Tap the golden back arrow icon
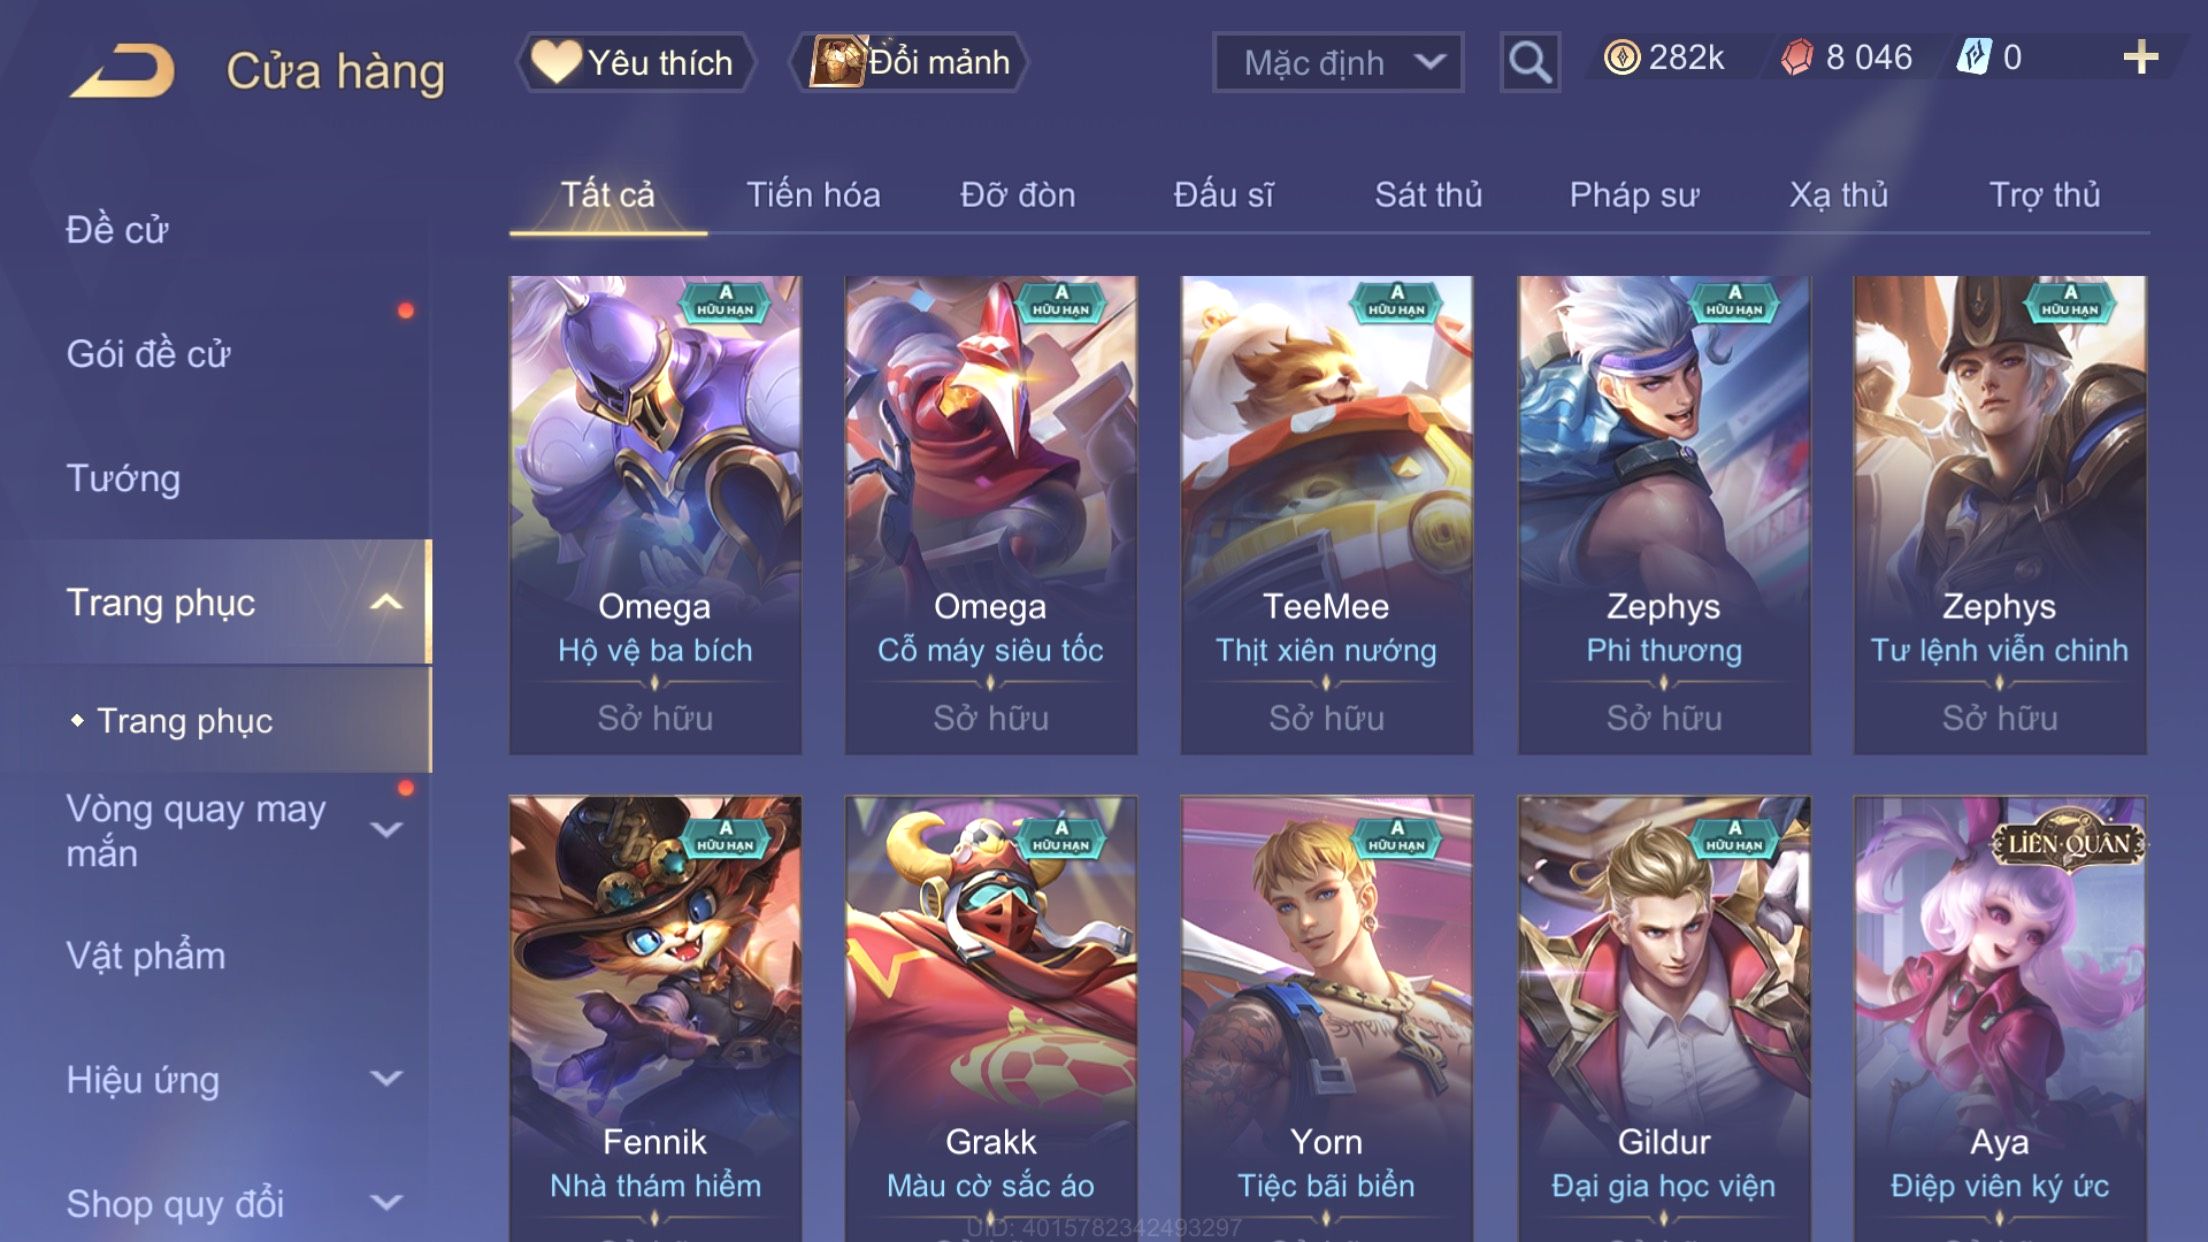 (122, 70)
